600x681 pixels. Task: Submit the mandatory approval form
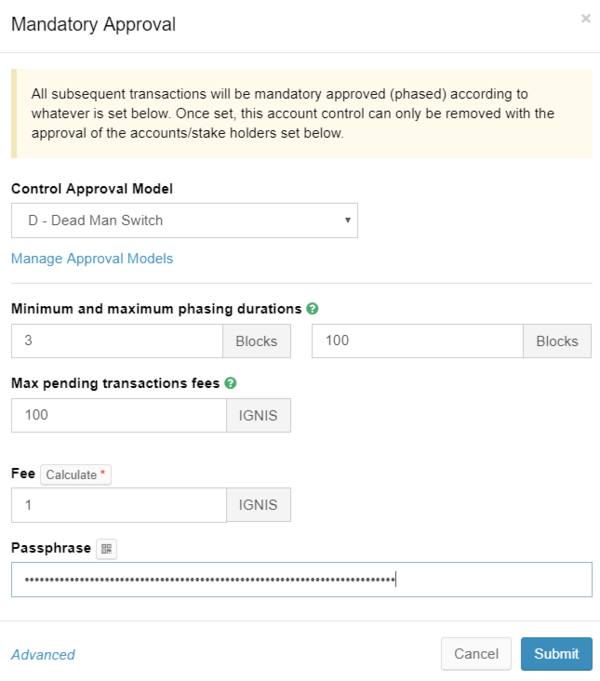tap(556, 654)
